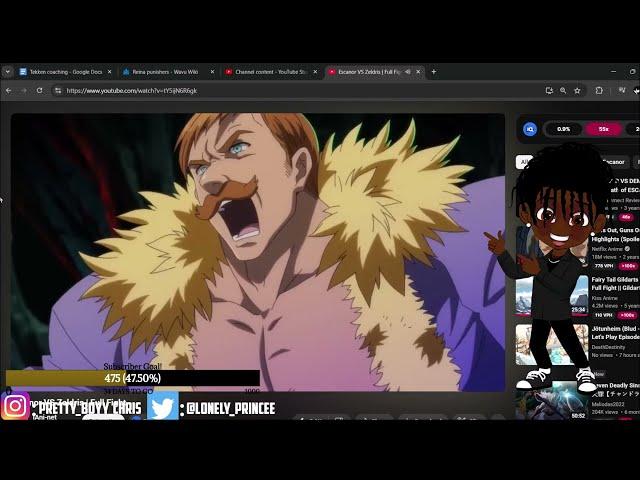Open the Fairy Tail Gildarts video thumbnail
Viewport: 640px width, 480px height.
coord(552,296)
